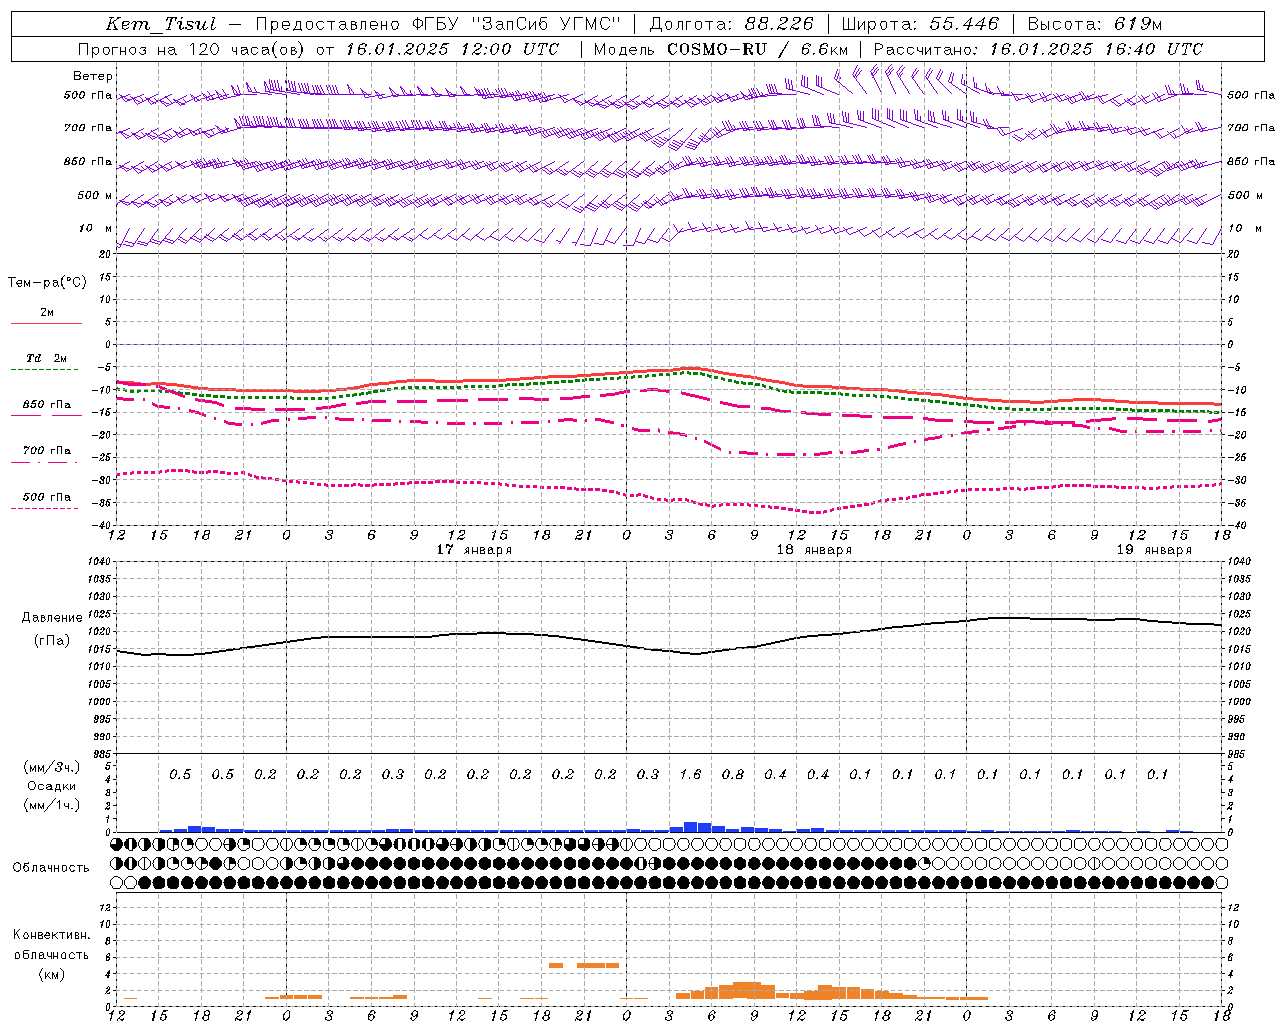Click the Давление pressure panel label
This screenshot has width=1280, height=1024.
pyautogui.click(x=52, y=618)
